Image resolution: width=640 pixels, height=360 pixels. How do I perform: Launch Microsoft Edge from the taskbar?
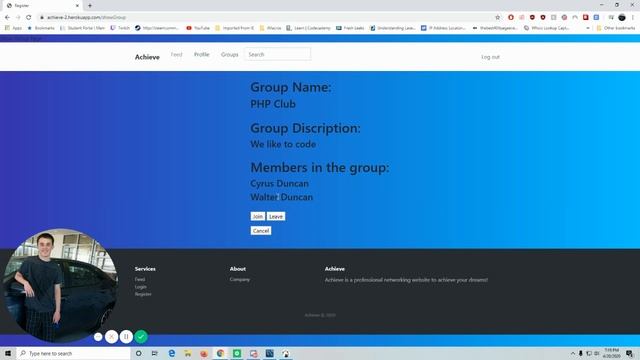pos(171,353)
